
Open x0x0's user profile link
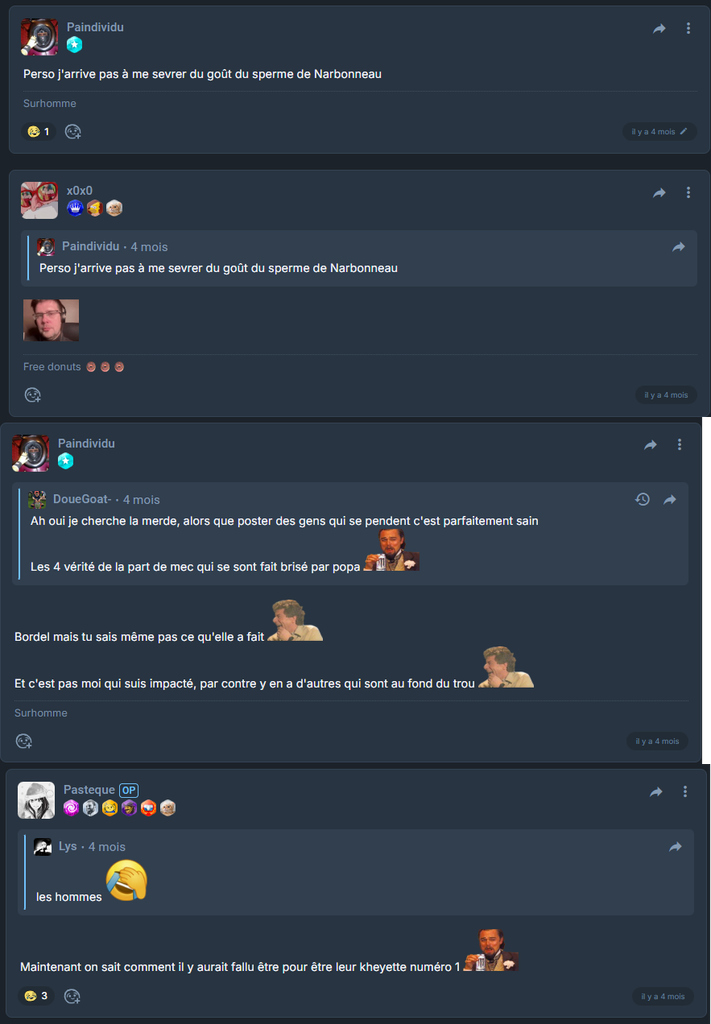point(79,191)
